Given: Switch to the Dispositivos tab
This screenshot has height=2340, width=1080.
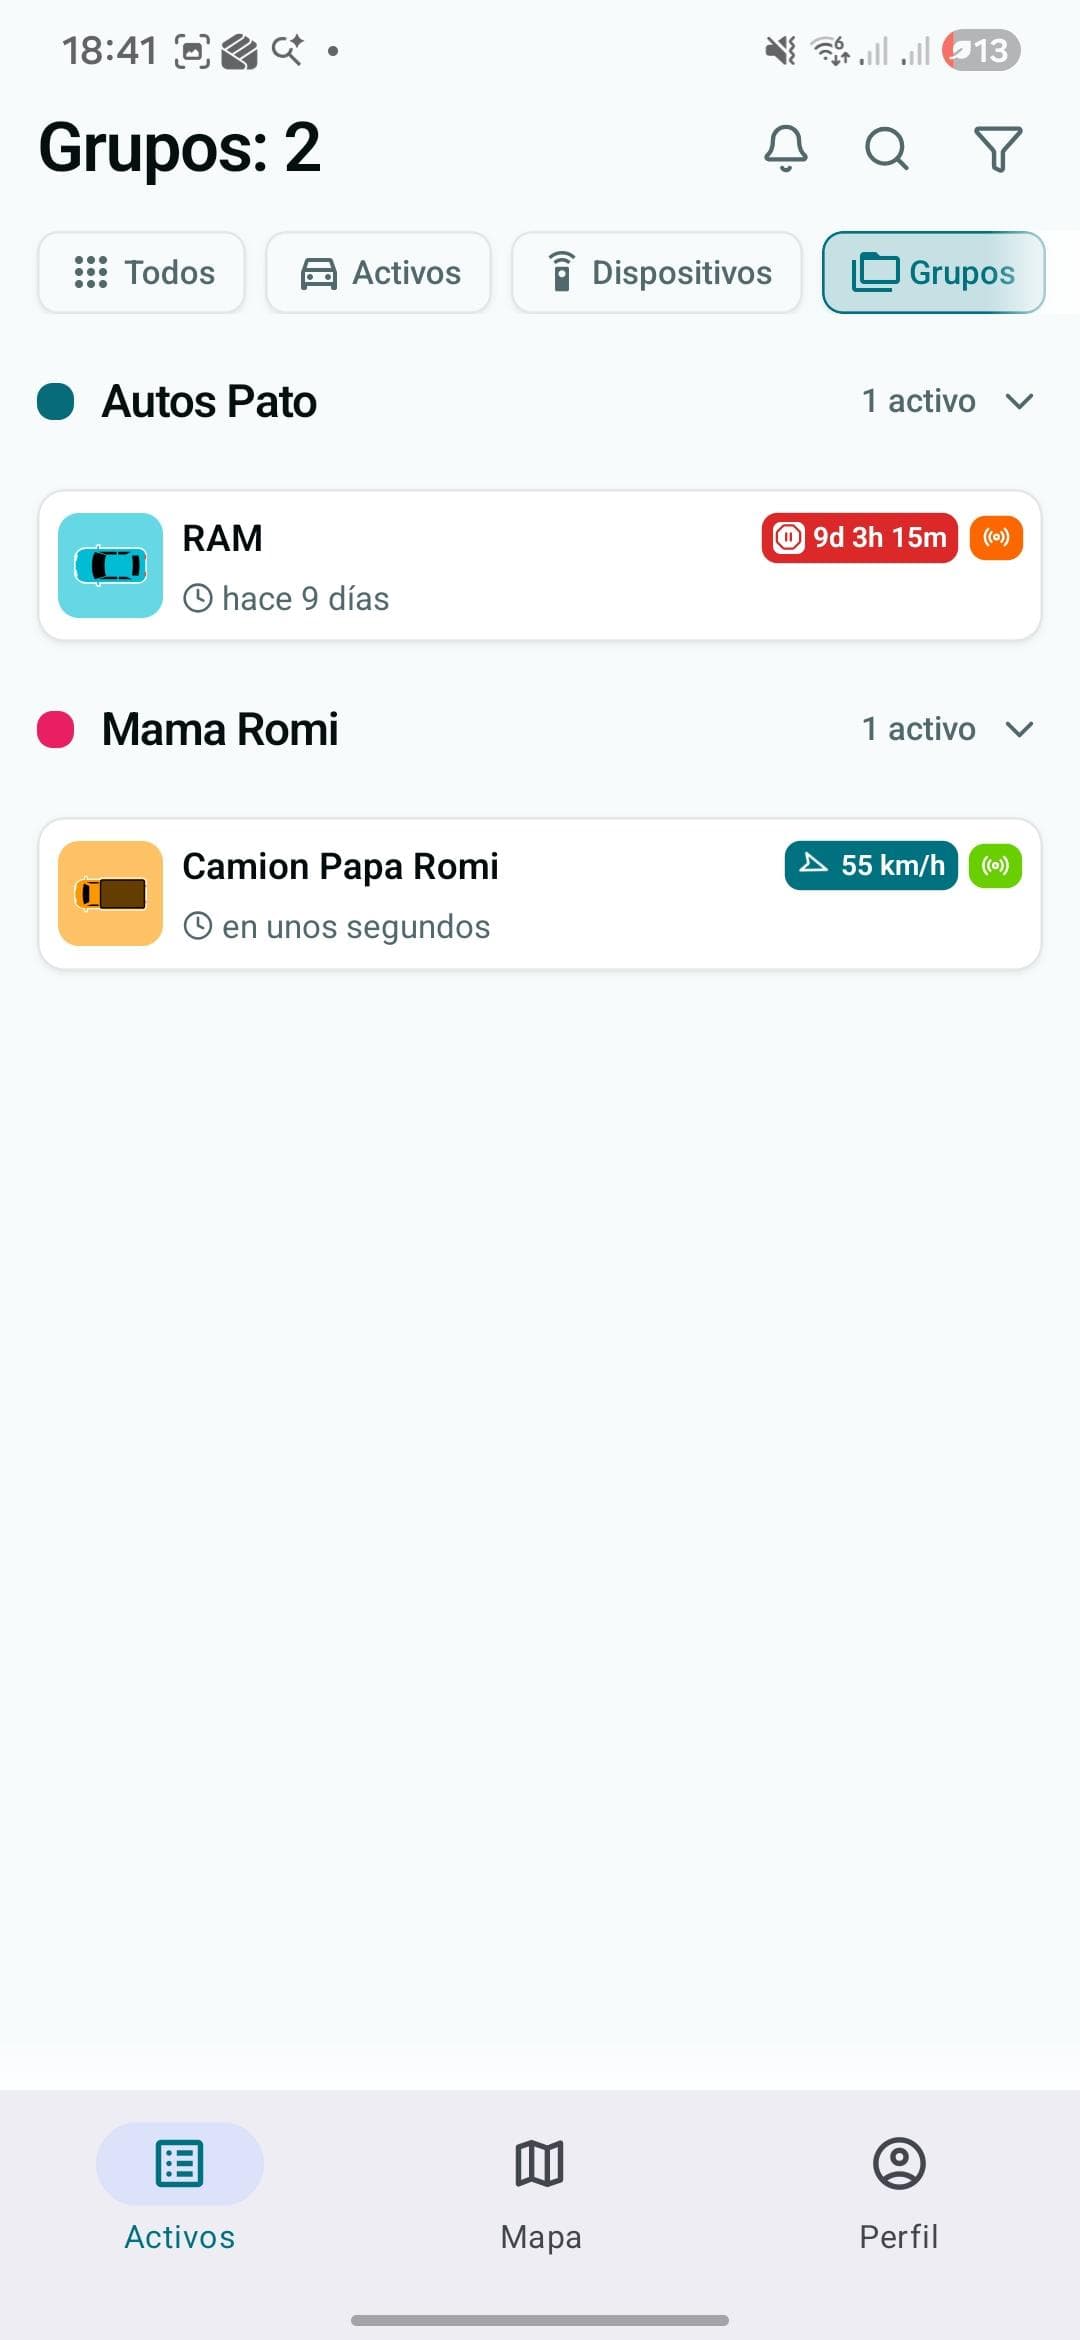Looking at the screenshot, I should pos(656,272).
